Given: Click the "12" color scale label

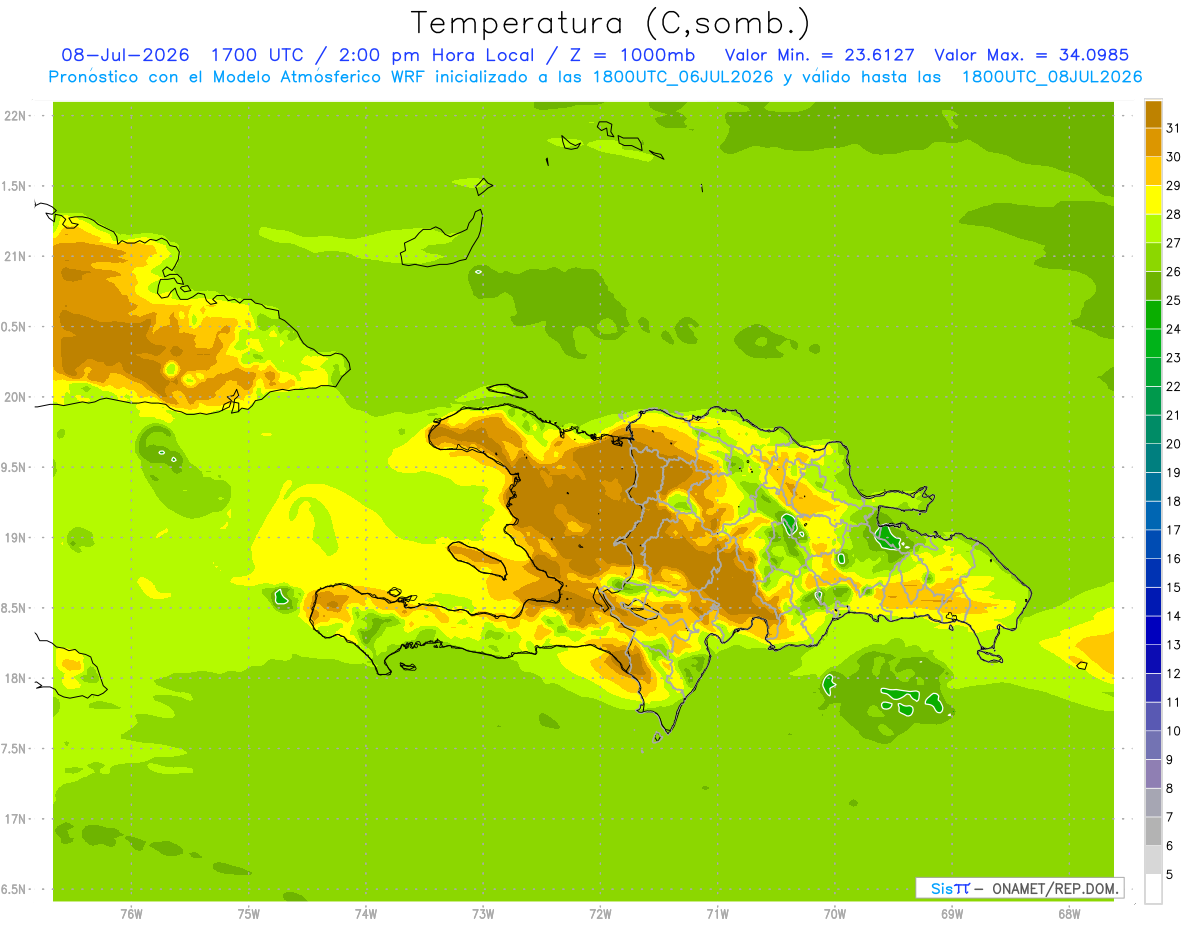Looking at the screenshot, I should (1174, 674).
